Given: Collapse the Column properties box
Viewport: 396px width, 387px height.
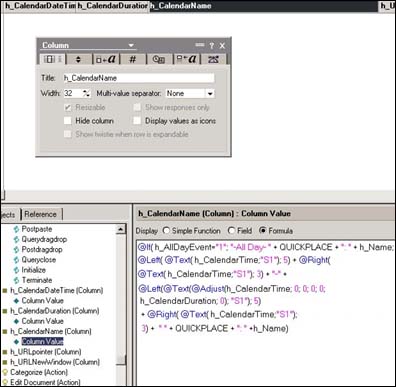Looking at the screenshot, I should (200, 45).
